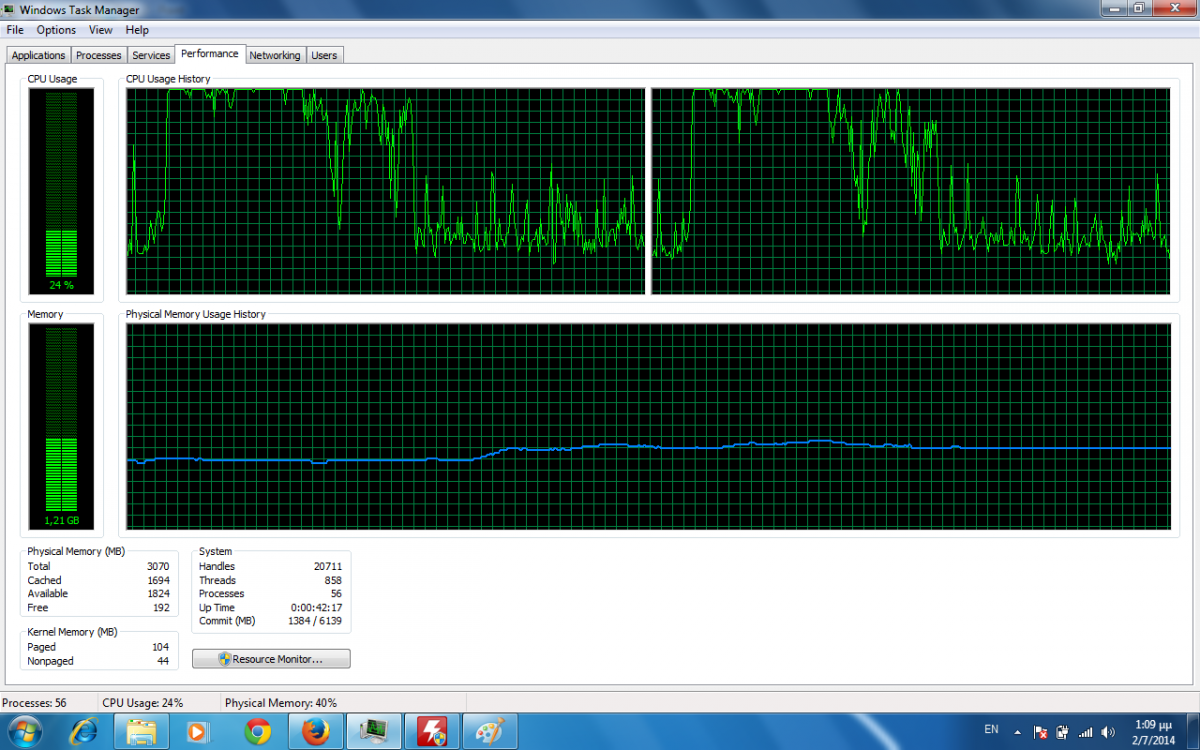
Task: Click the Task Manager taskbar icon
Action: click(374, 731)
